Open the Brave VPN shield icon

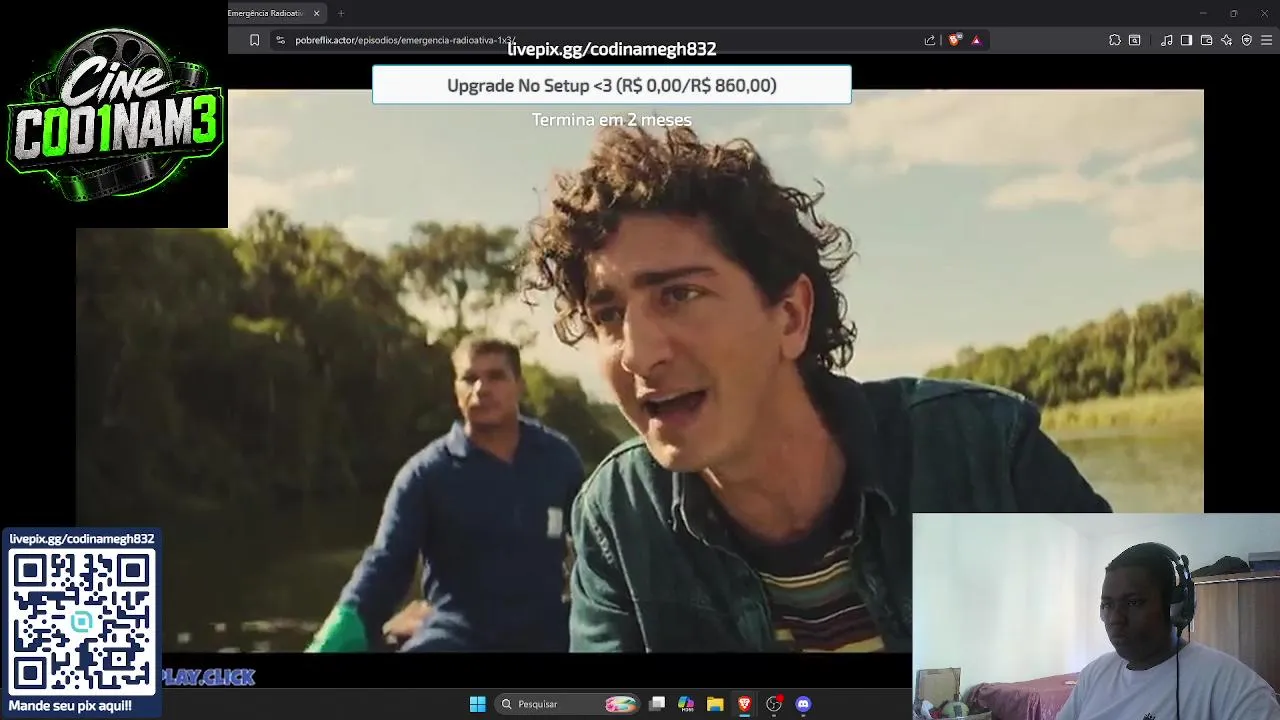coord(1246,40)
